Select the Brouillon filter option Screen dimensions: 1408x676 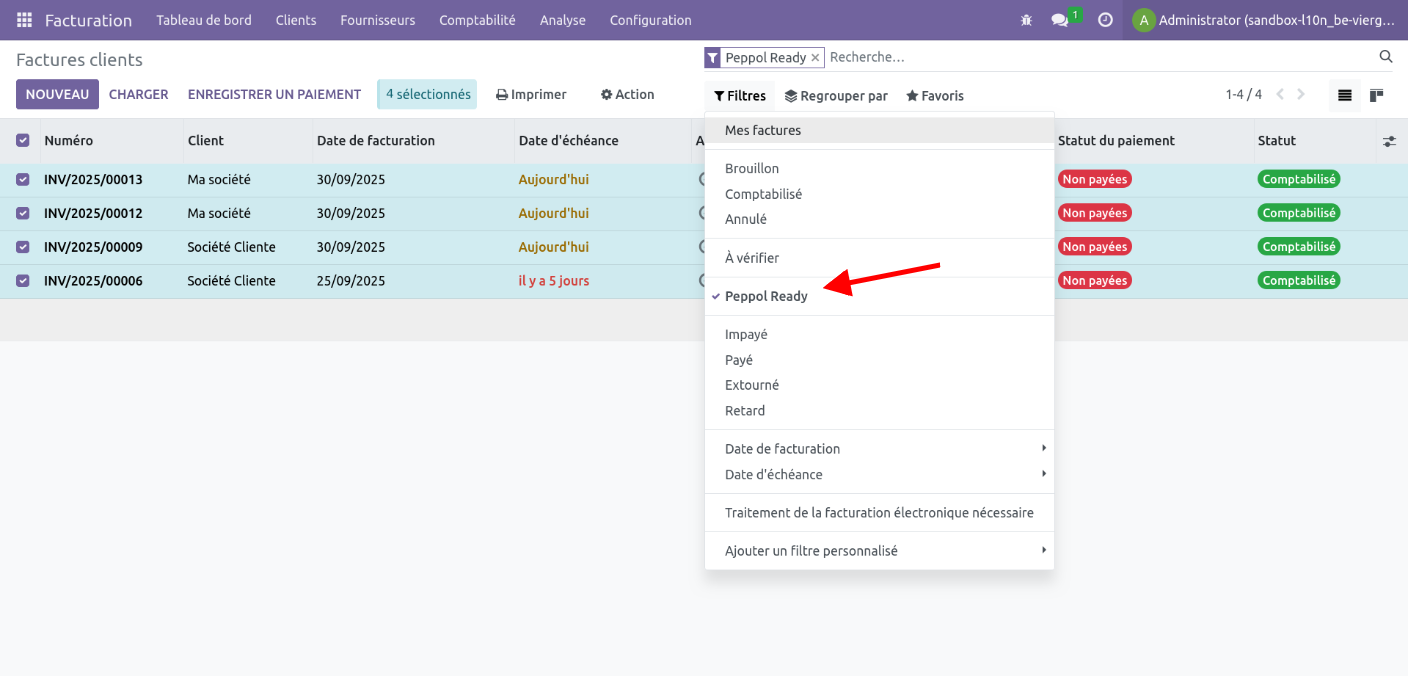click(x=752, y=169)
